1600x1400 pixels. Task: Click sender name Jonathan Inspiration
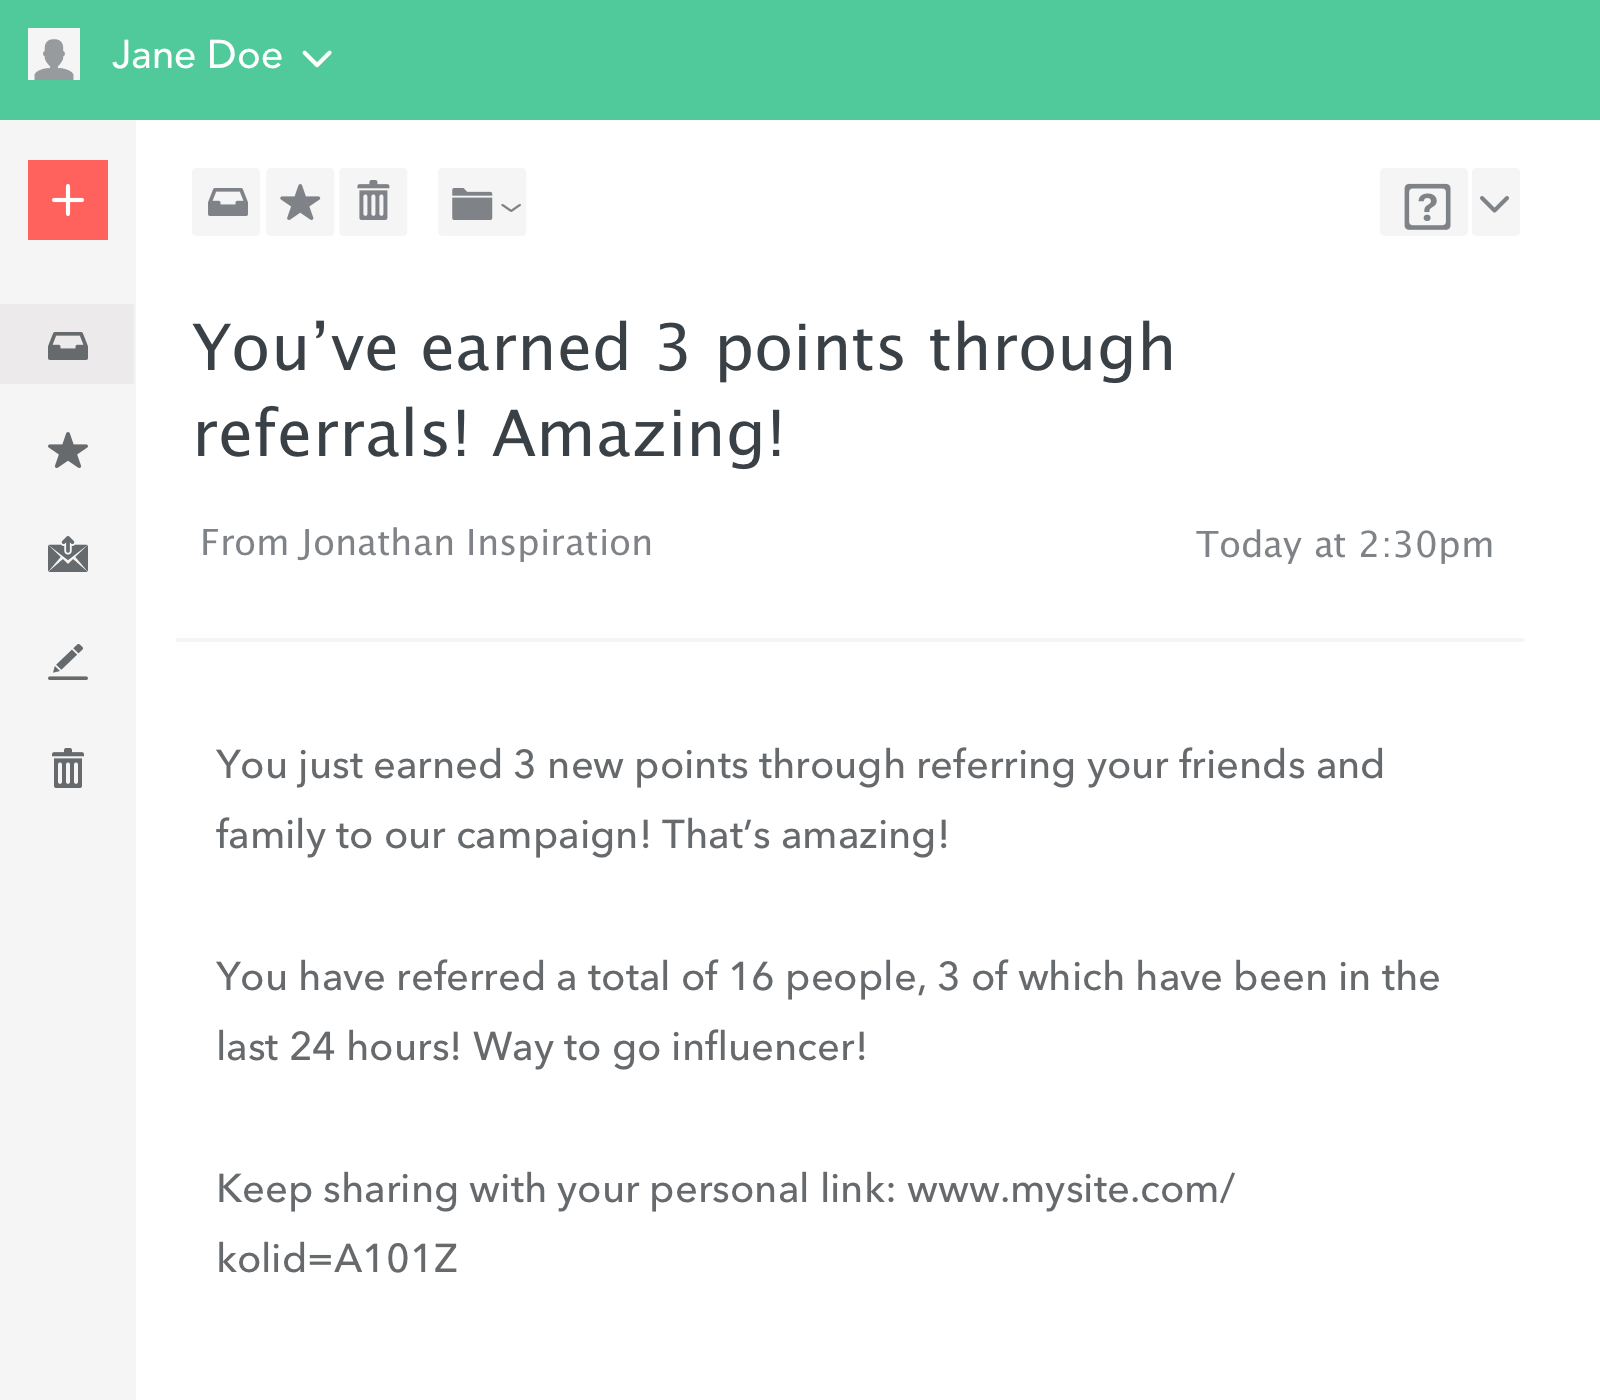point(476,543)
